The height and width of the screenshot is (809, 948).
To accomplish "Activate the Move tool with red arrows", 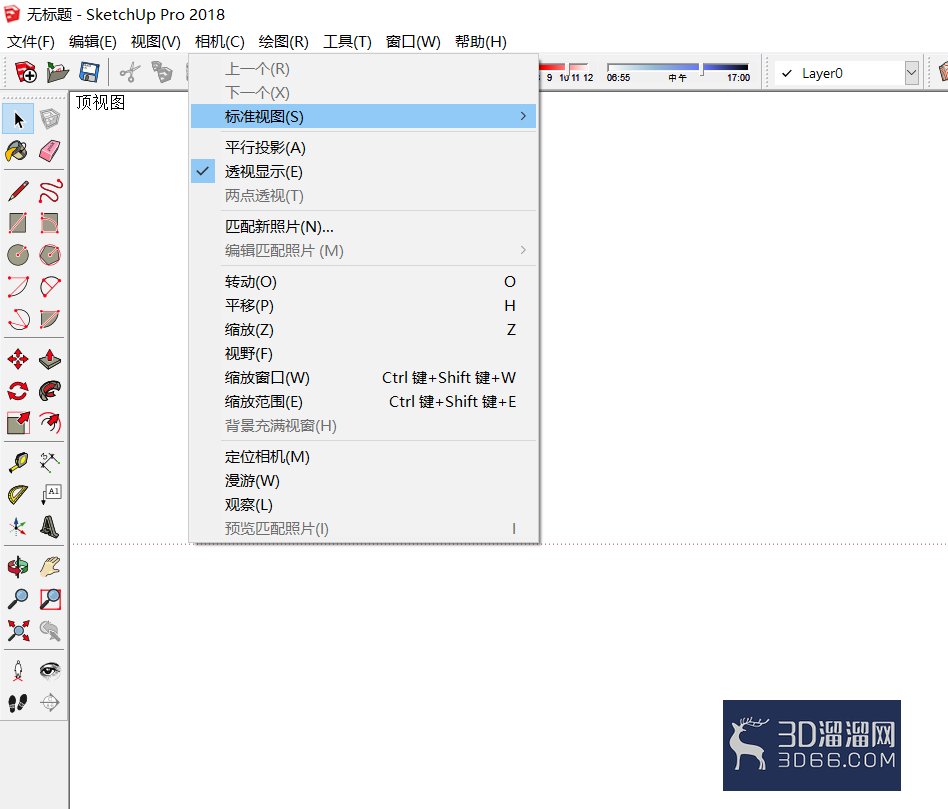I will point(18,359).
